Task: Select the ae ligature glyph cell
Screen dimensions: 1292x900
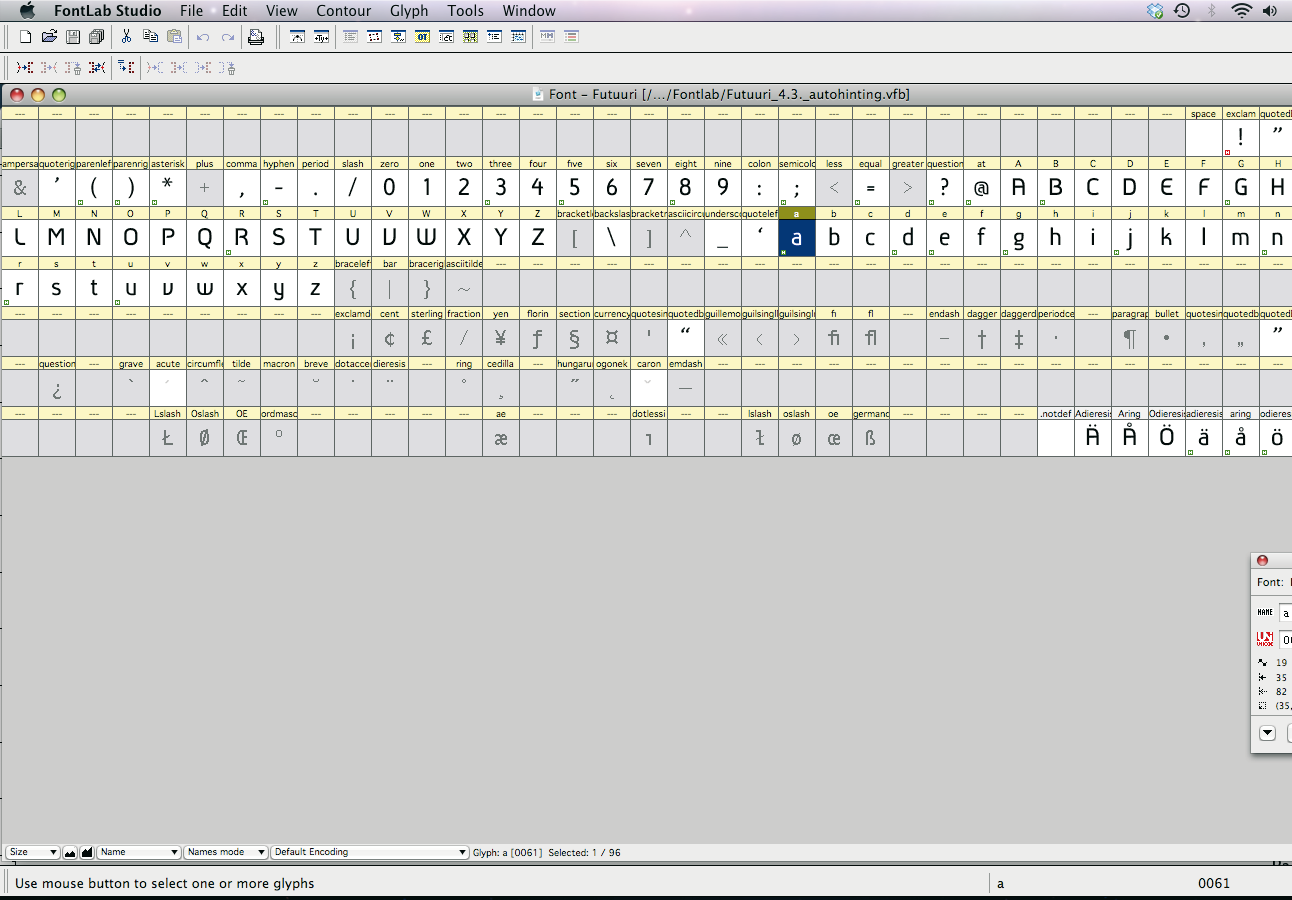Action: point(501,438)
